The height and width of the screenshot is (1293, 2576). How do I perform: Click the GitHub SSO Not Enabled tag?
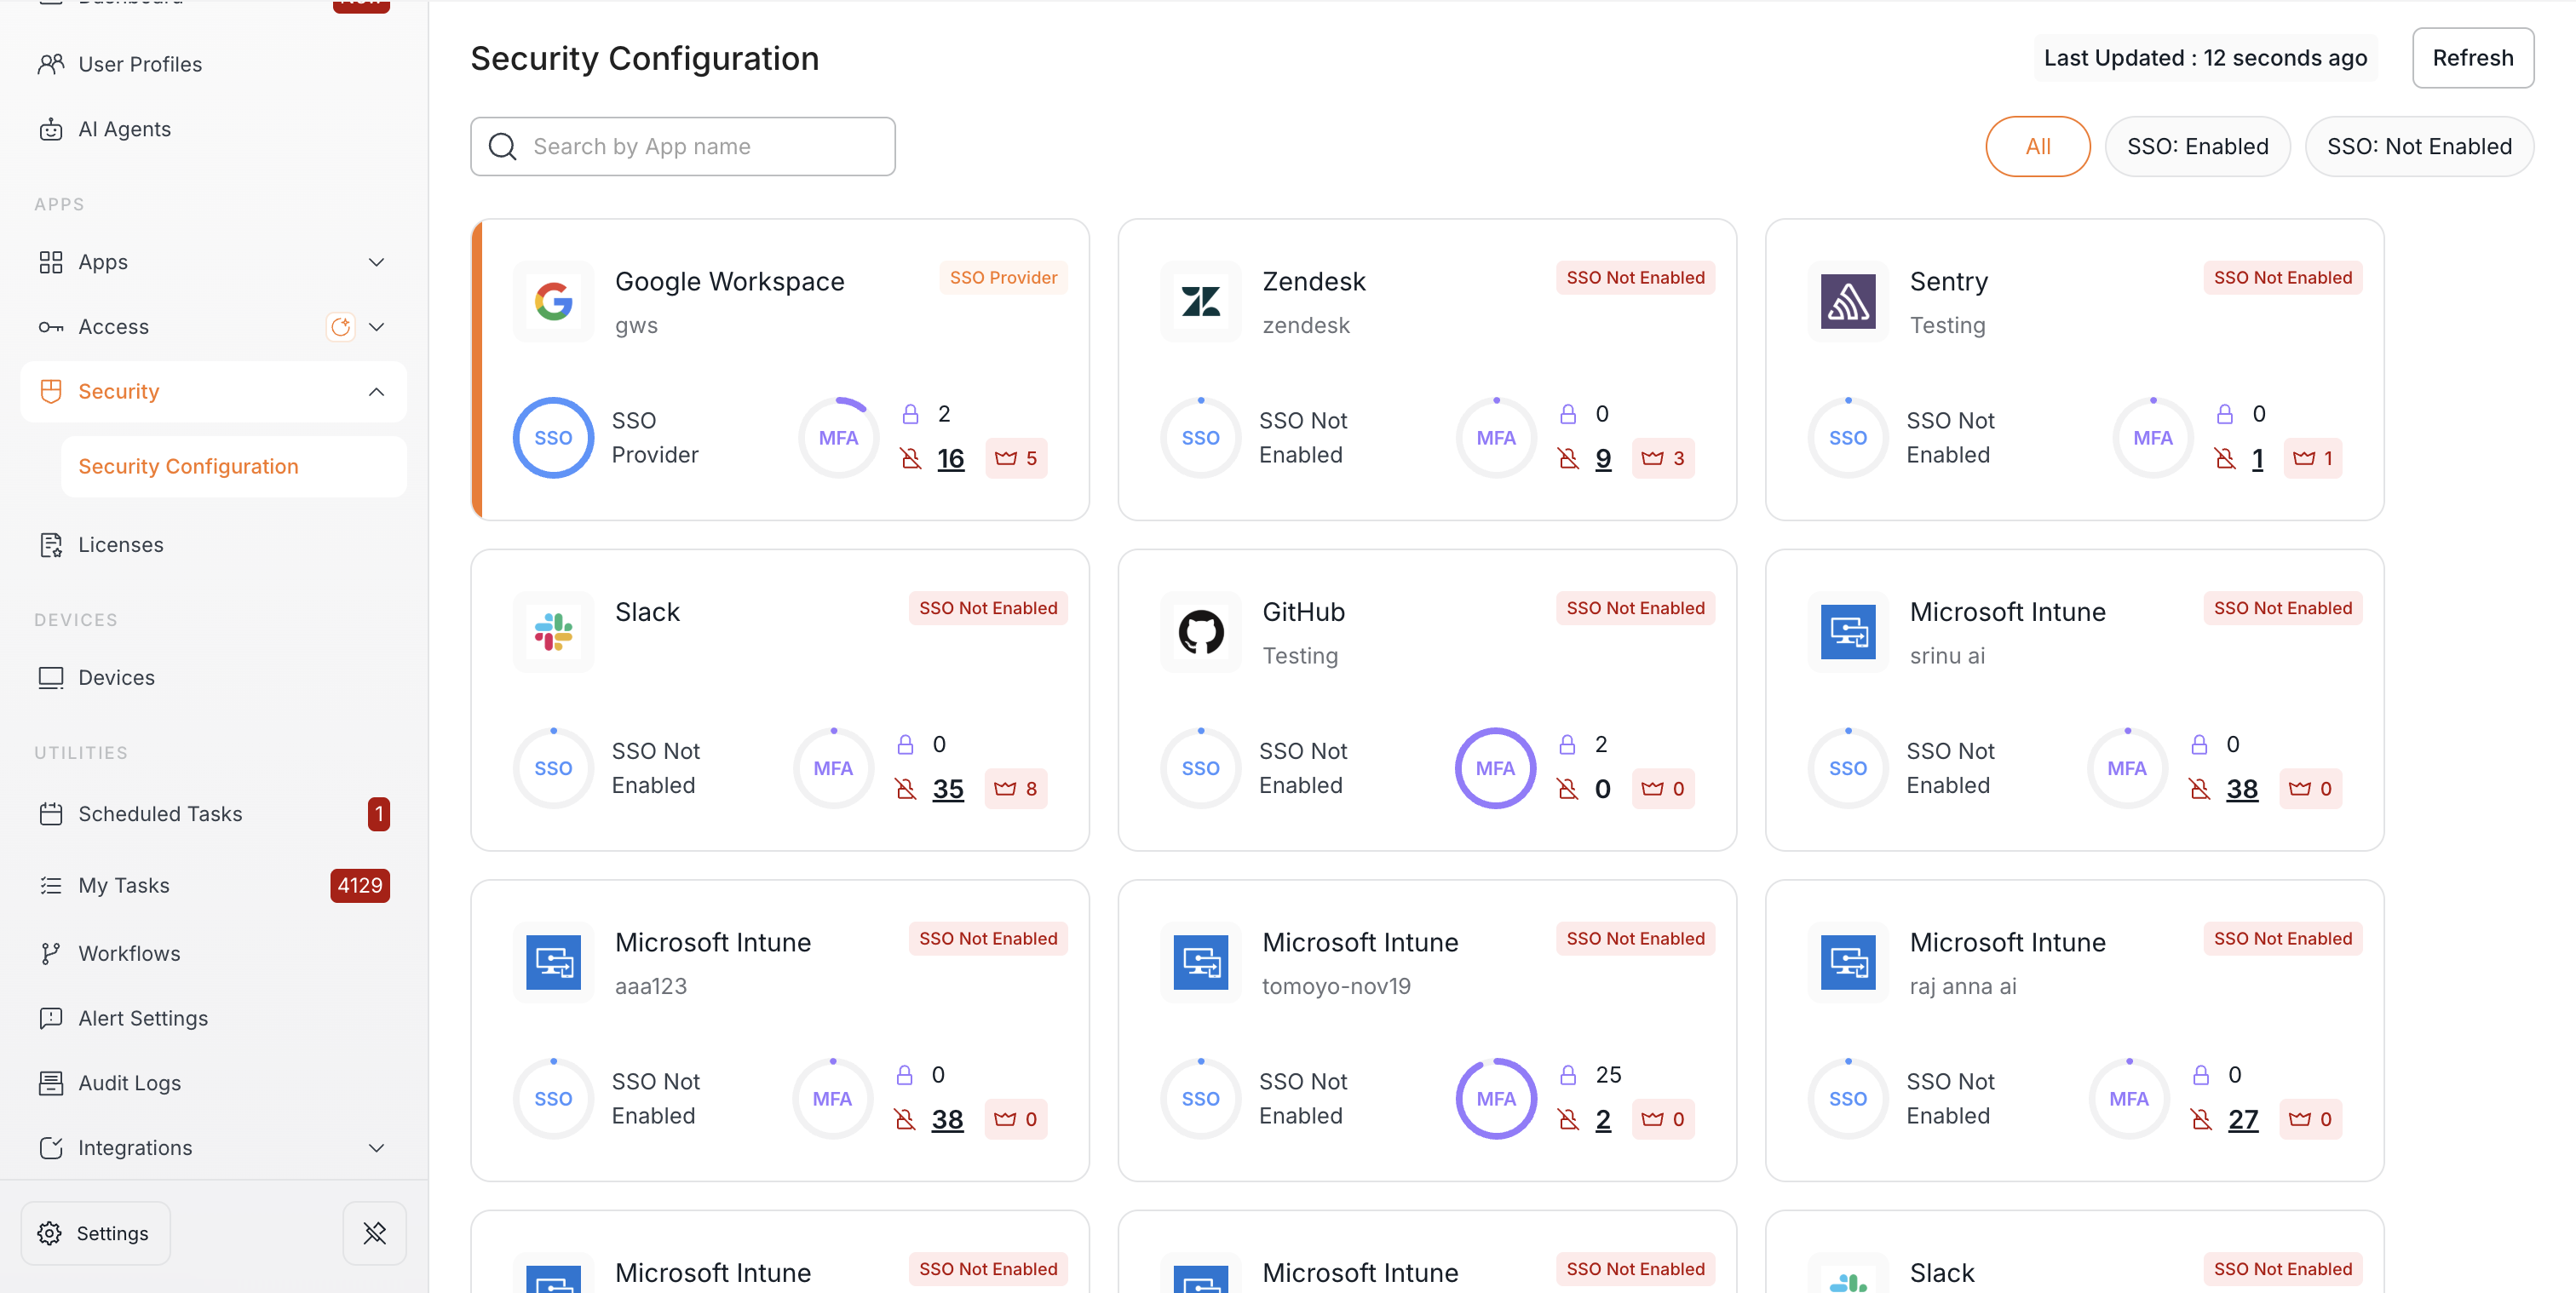1635,608
